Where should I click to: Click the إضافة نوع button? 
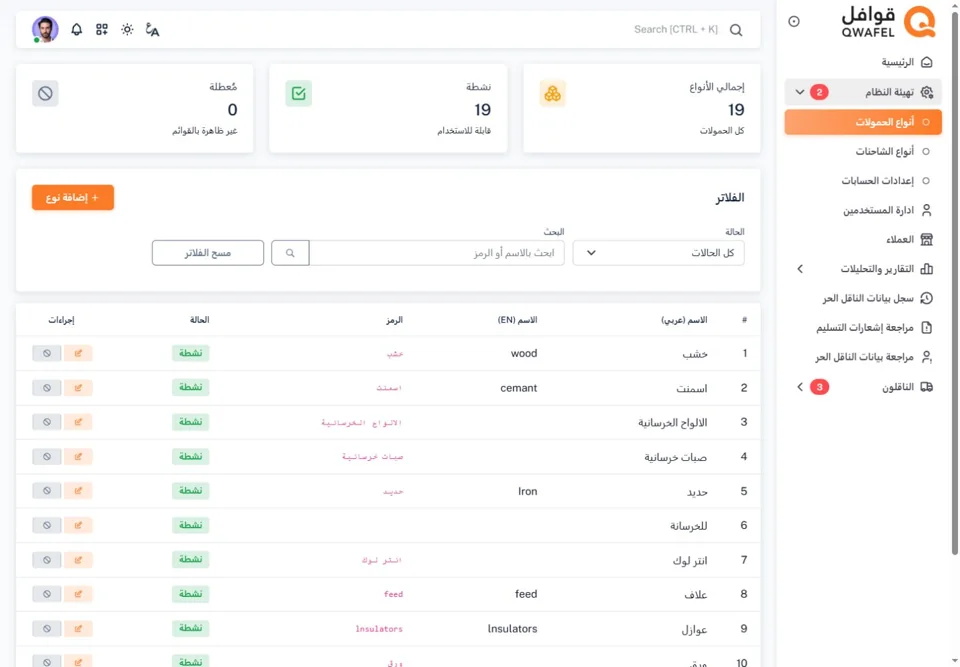pos(73,197)
